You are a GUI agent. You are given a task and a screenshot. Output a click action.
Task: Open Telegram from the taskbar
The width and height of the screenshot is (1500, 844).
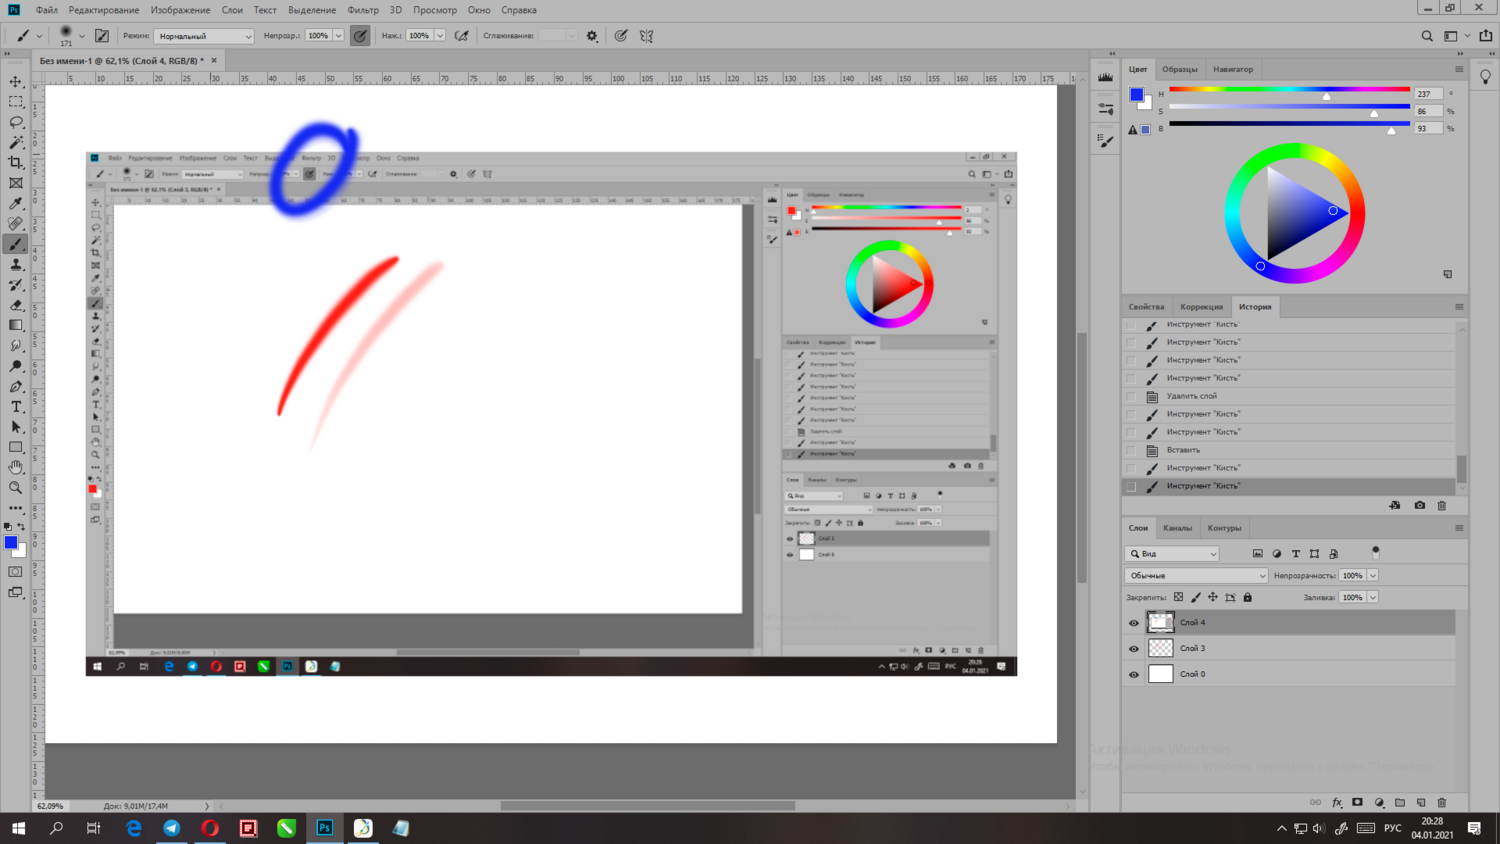(x=172, y=828)
